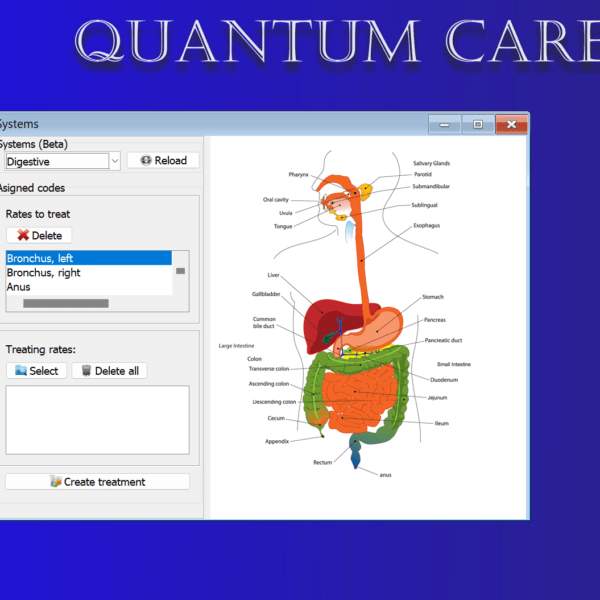The width and height of the screenshot is (600, 600).
Task: Open the Digestive systems dropdown arrow
Action: point(115,161)
